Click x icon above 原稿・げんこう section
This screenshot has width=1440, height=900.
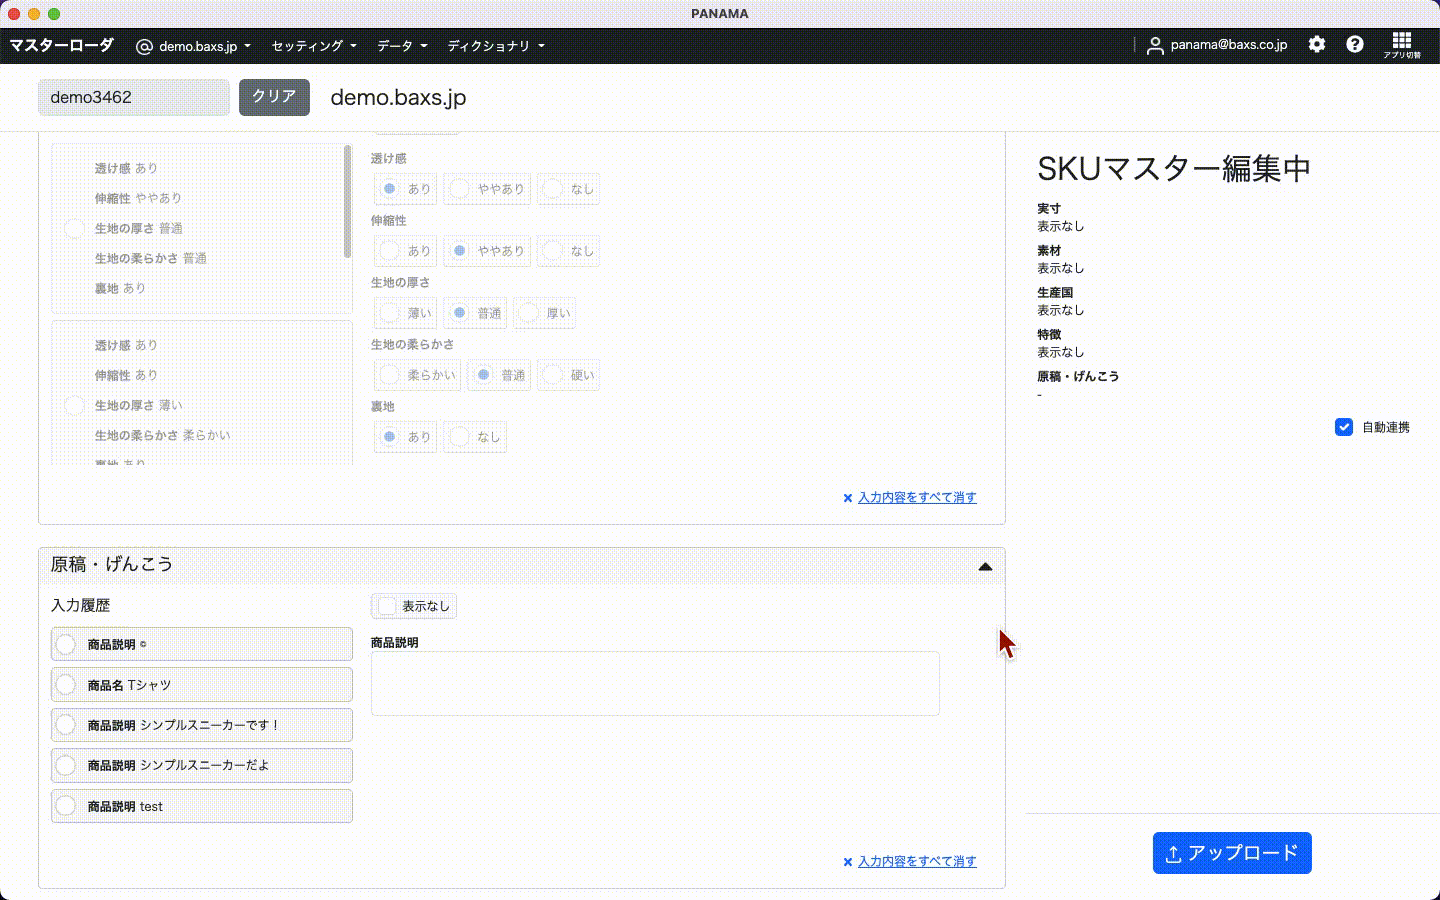(848, 498)
